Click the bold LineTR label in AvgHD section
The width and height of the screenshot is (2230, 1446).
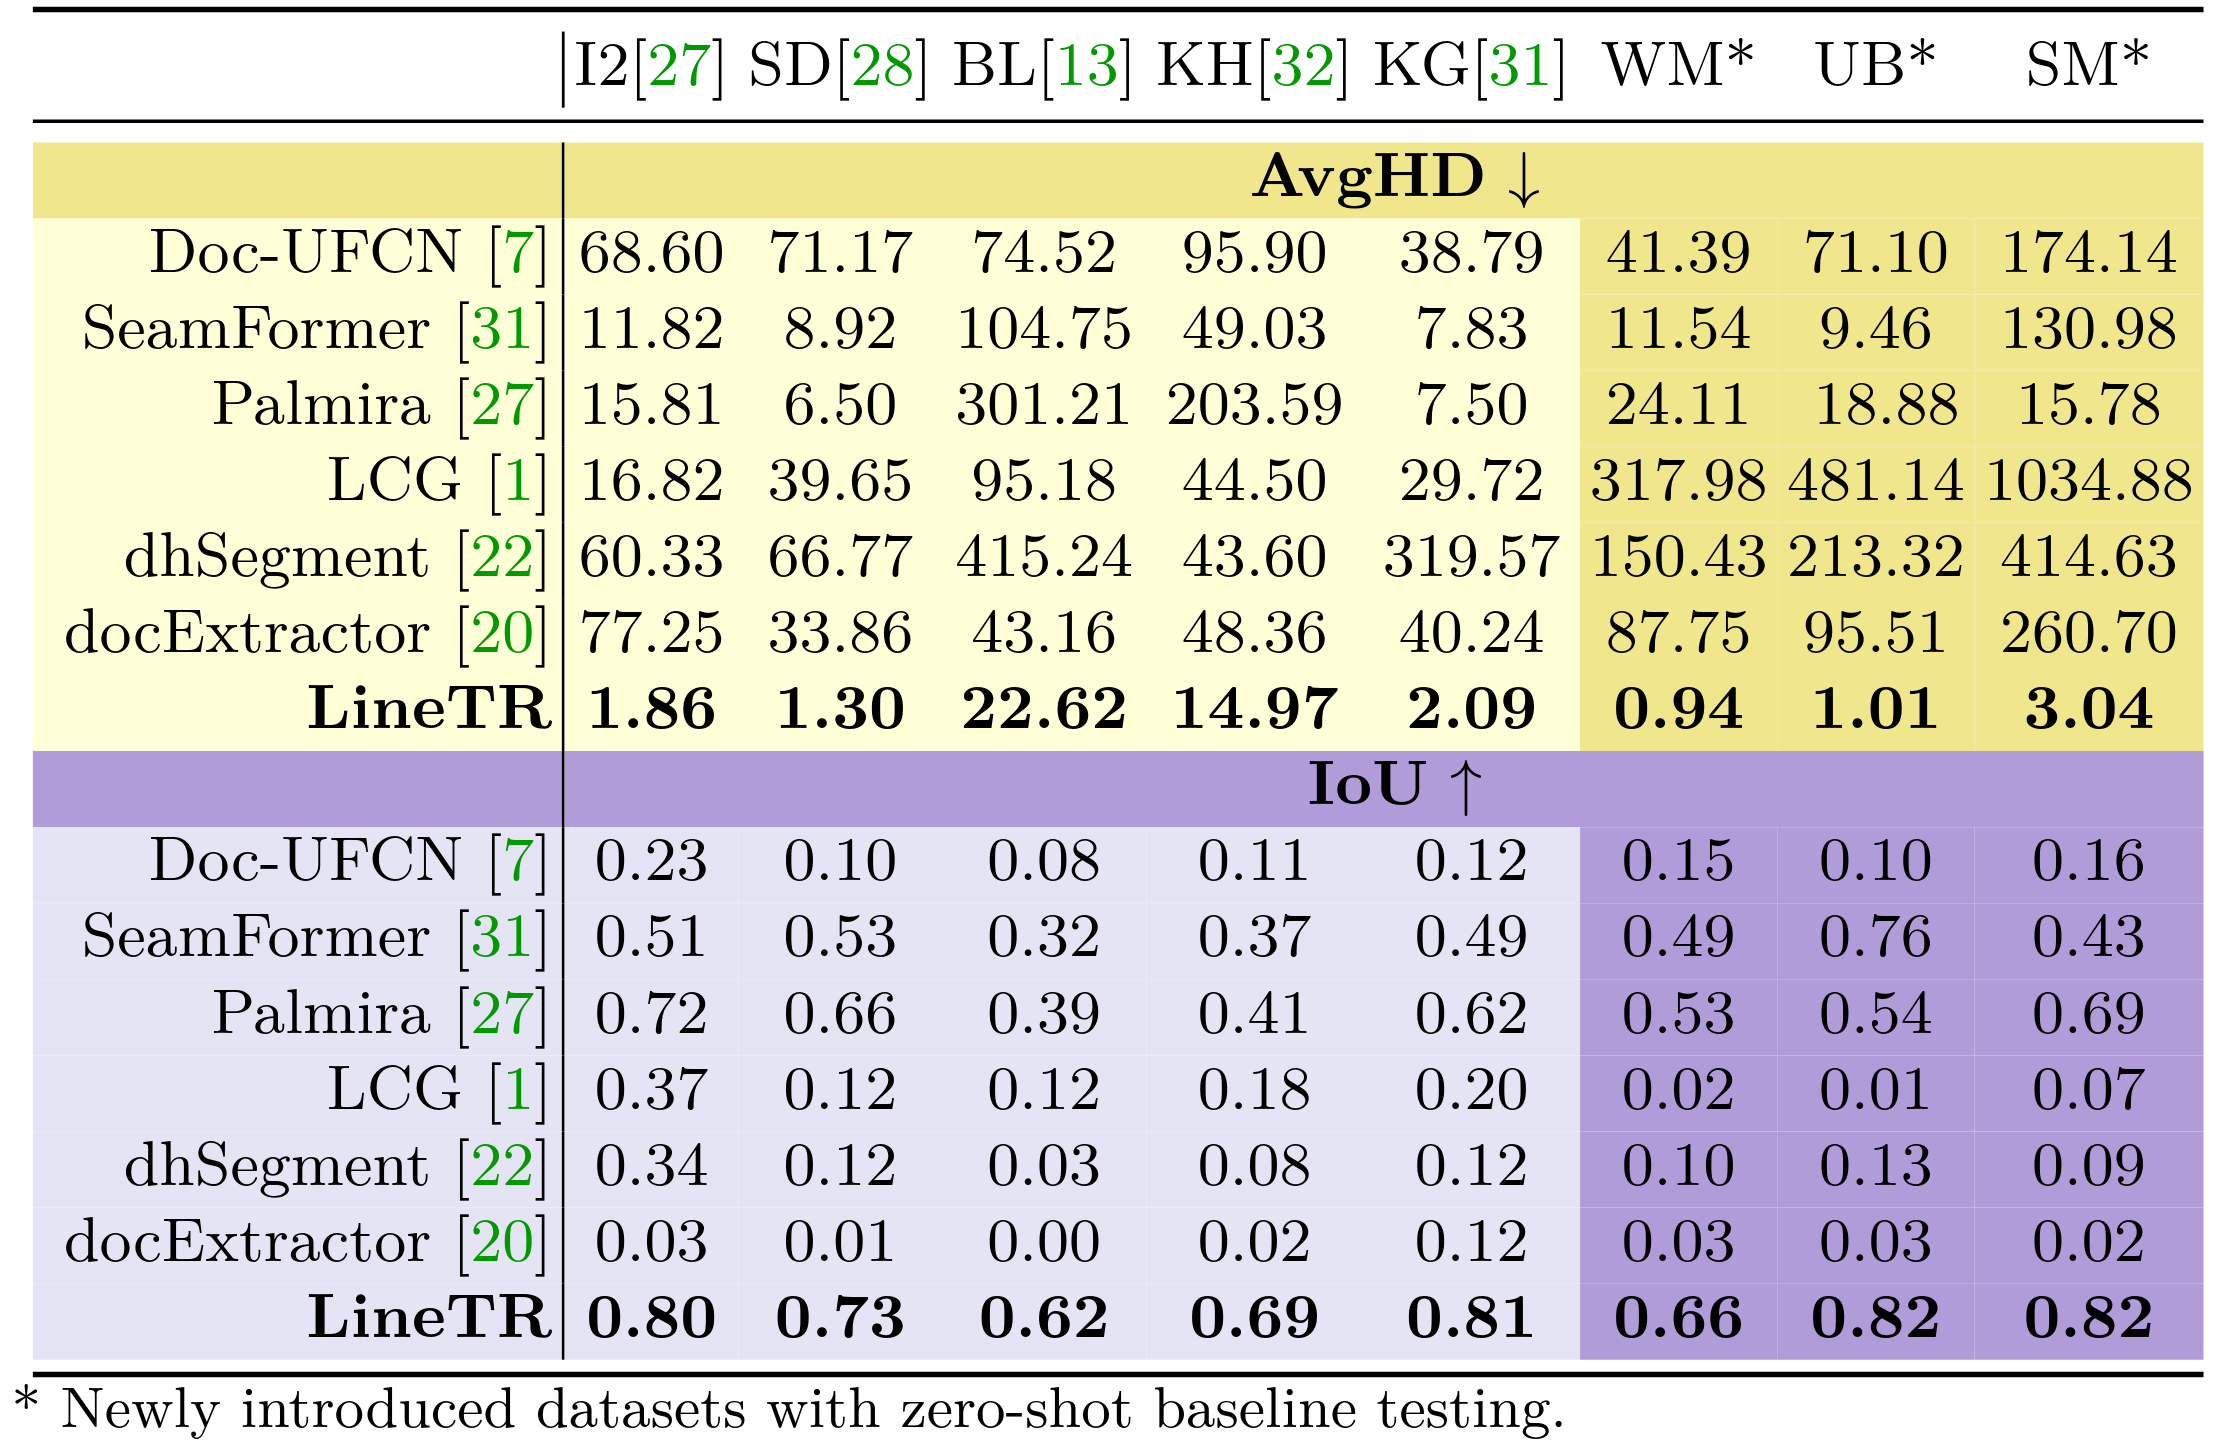click(x=429, y=709)
